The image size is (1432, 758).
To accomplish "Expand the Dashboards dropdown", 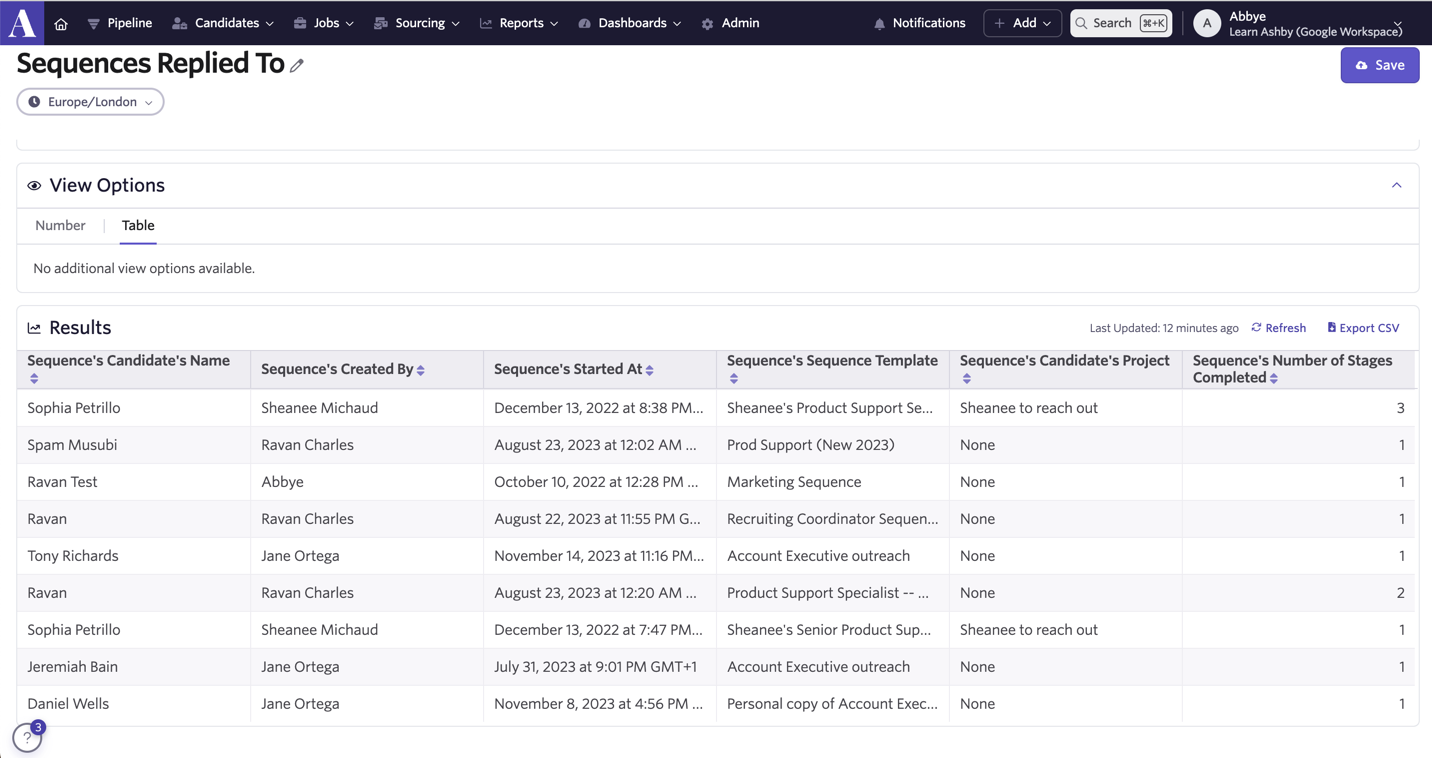I will point(630,23).
